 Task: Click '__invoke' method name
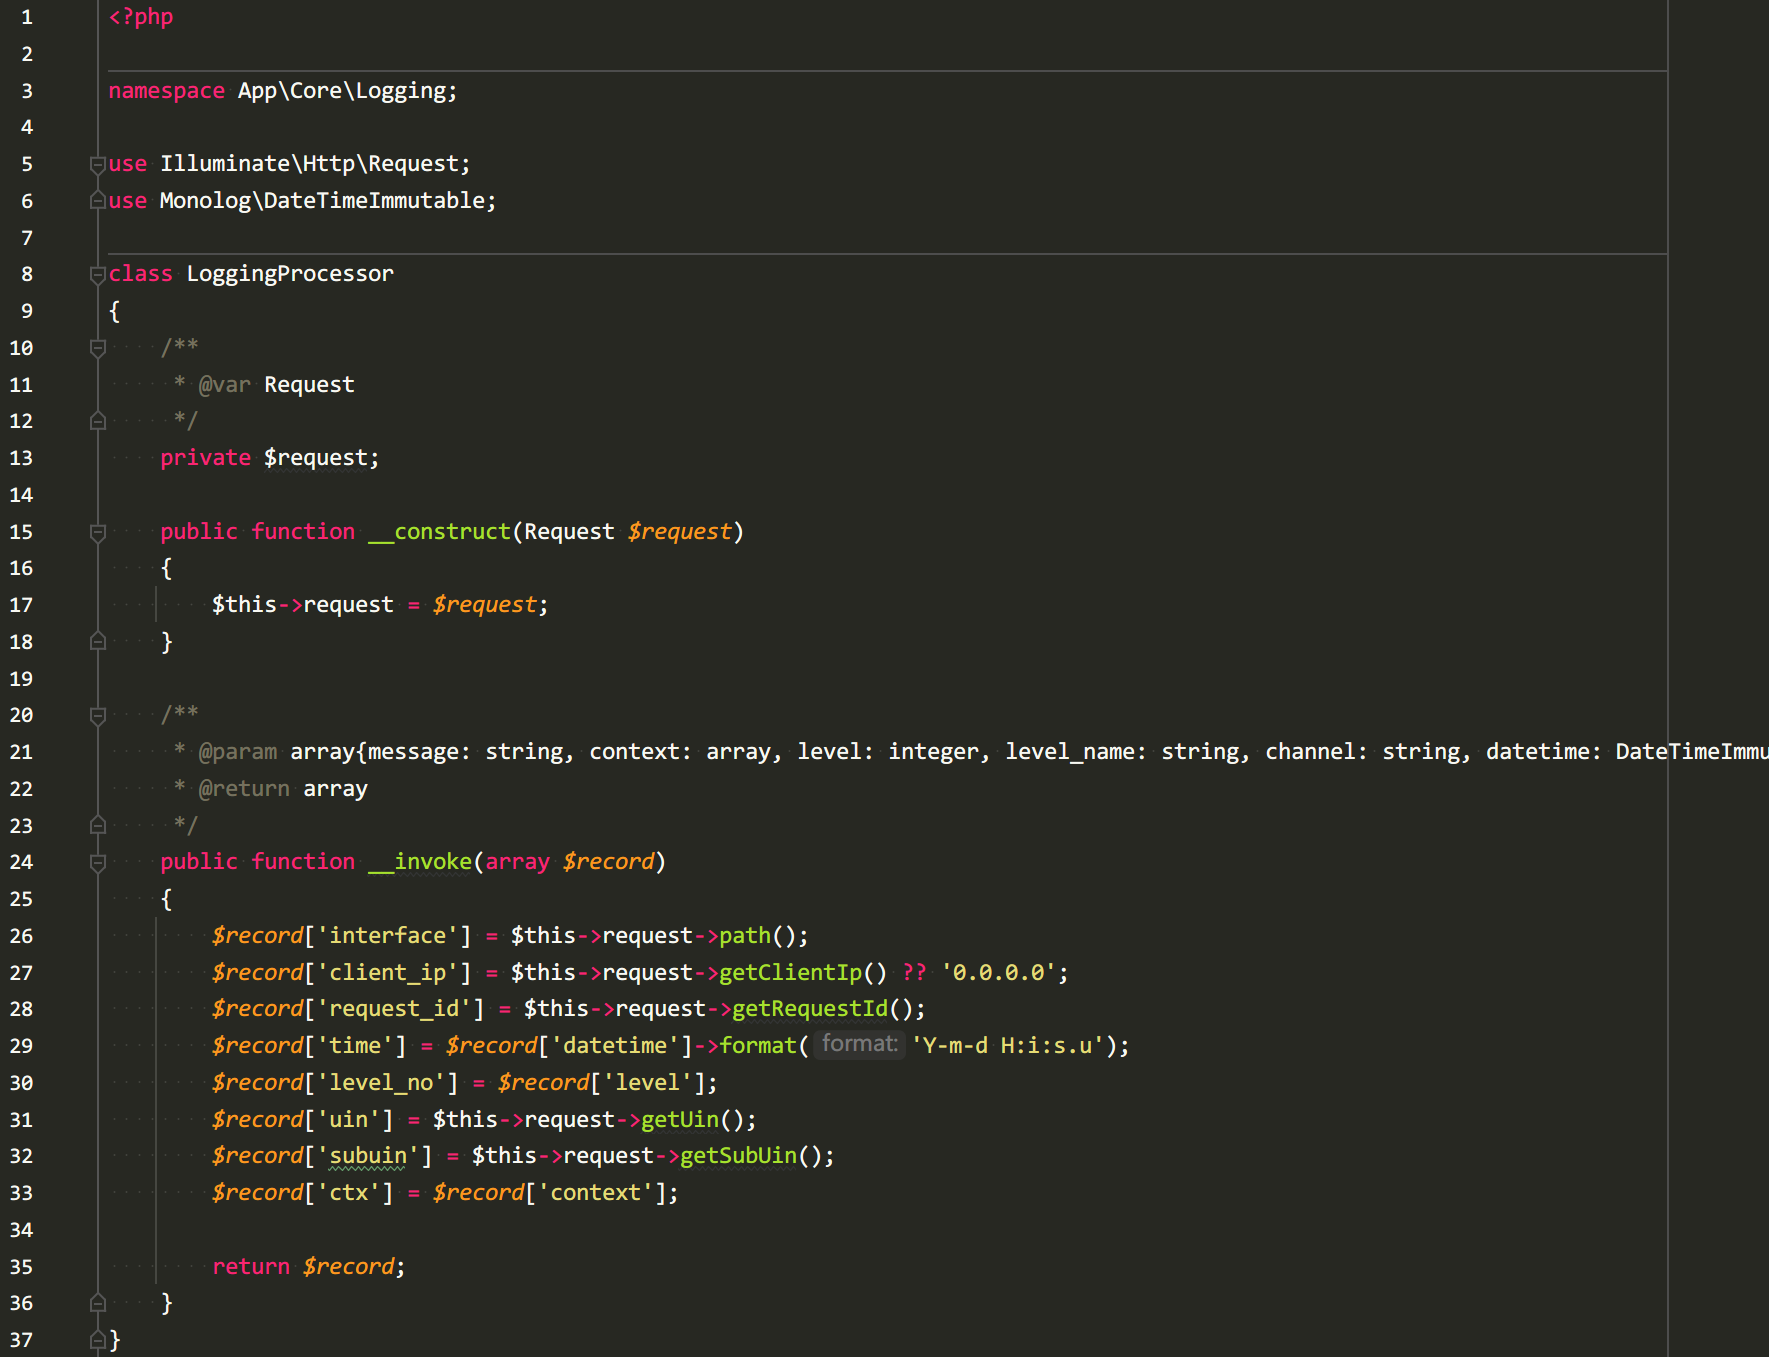[420, 862]
